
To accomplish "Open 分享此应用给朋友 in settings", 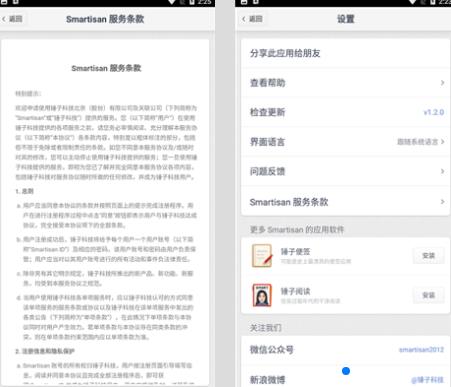I will pos(345,53).
